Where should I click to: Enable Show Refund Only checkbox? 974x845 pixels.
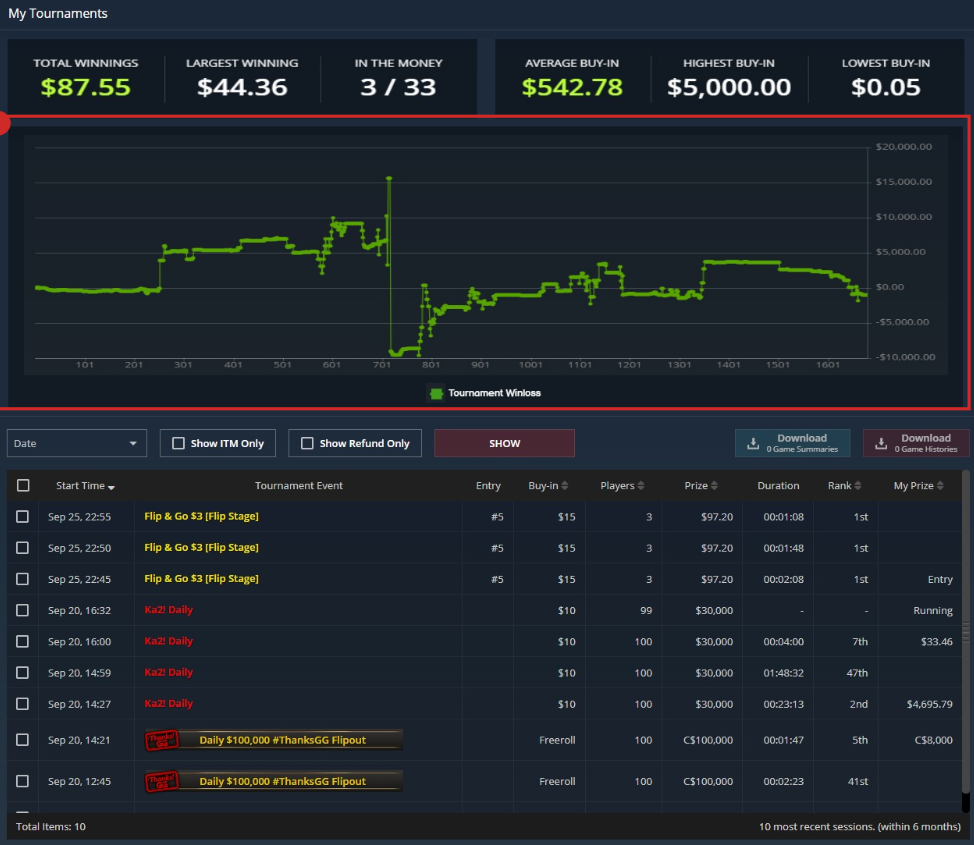[307, 443]
